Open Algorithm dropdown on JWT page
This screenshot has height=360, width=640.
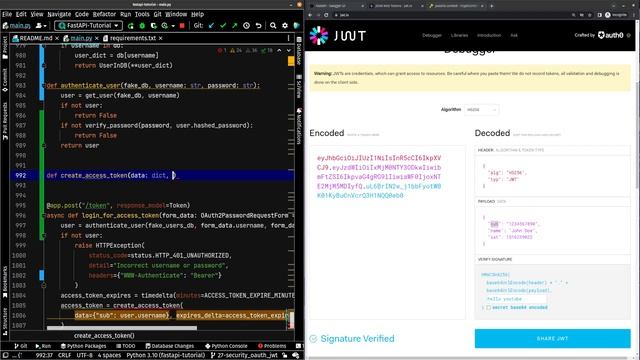481,110
